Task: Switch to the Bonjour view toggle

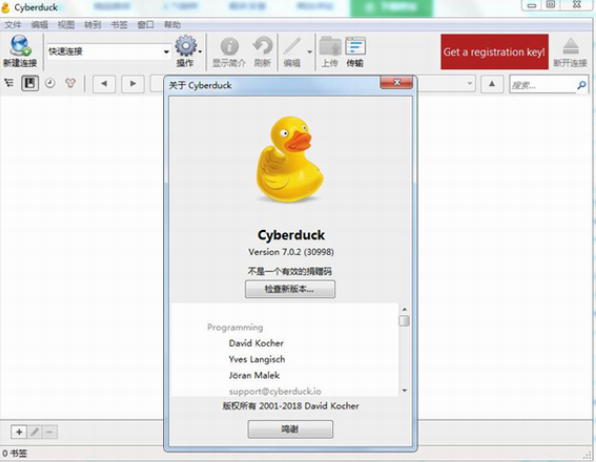Action: click(x=70, y=83)
